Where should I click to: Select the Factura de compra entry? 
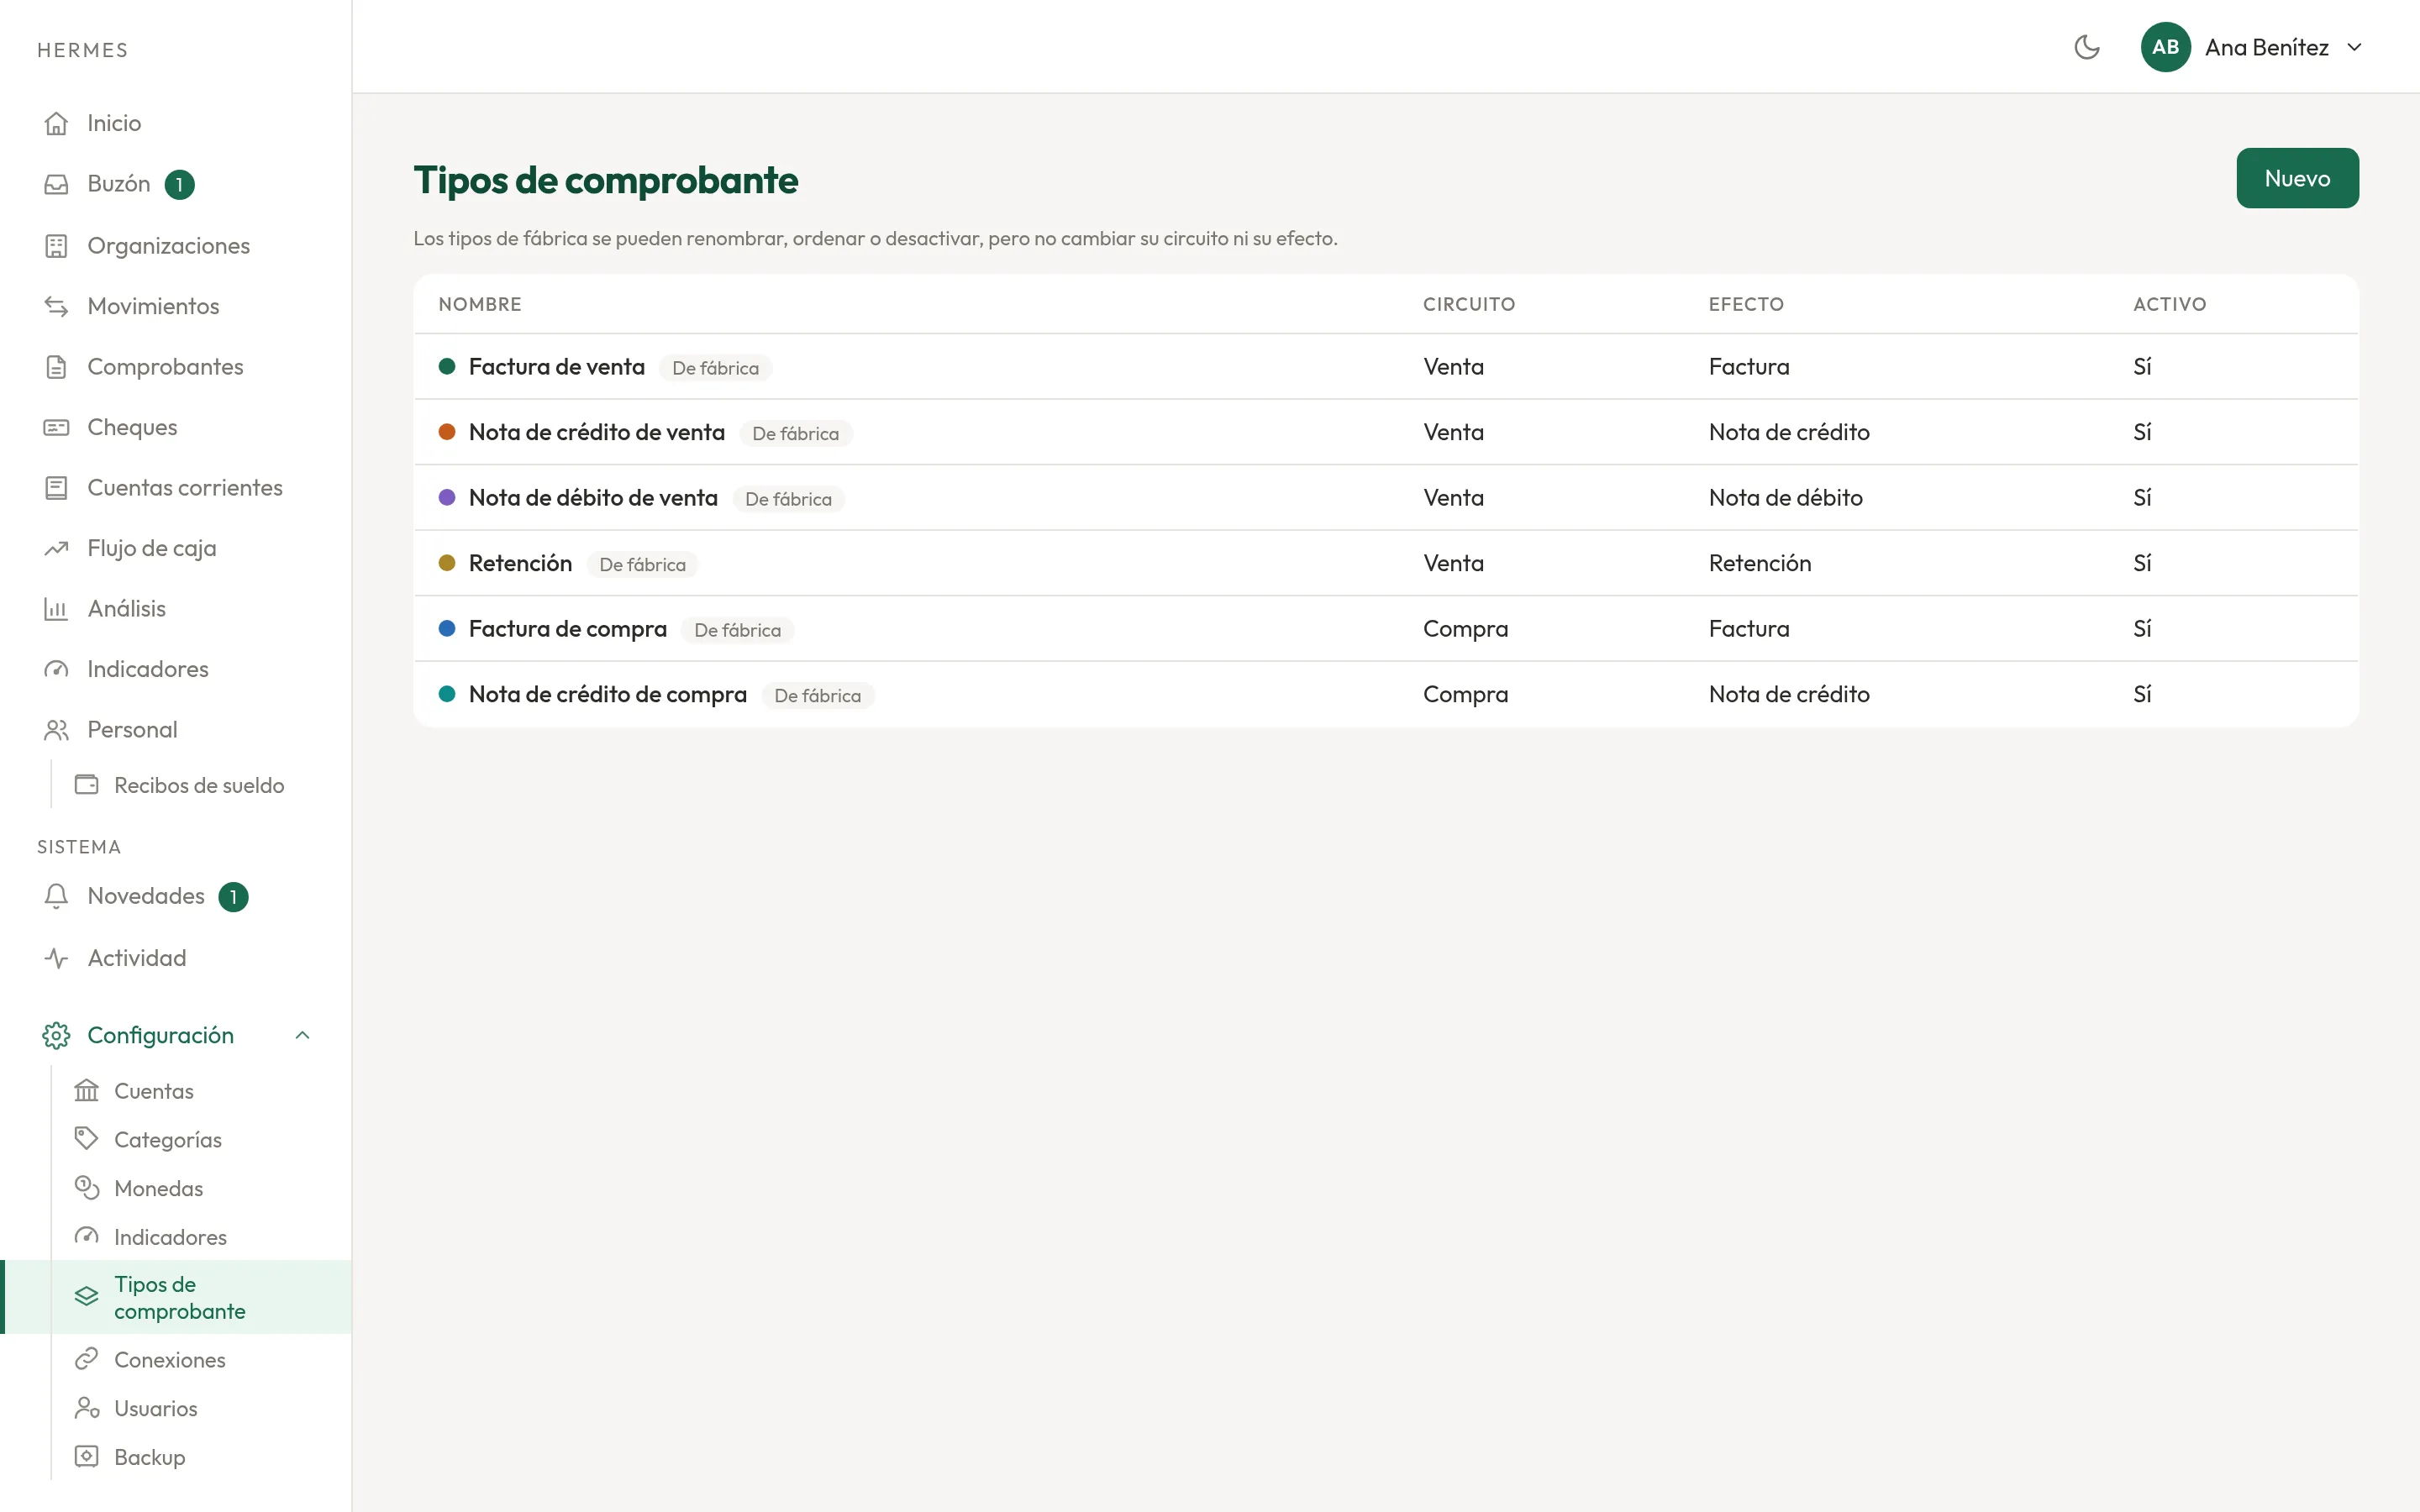click(x=1385, y=629)
